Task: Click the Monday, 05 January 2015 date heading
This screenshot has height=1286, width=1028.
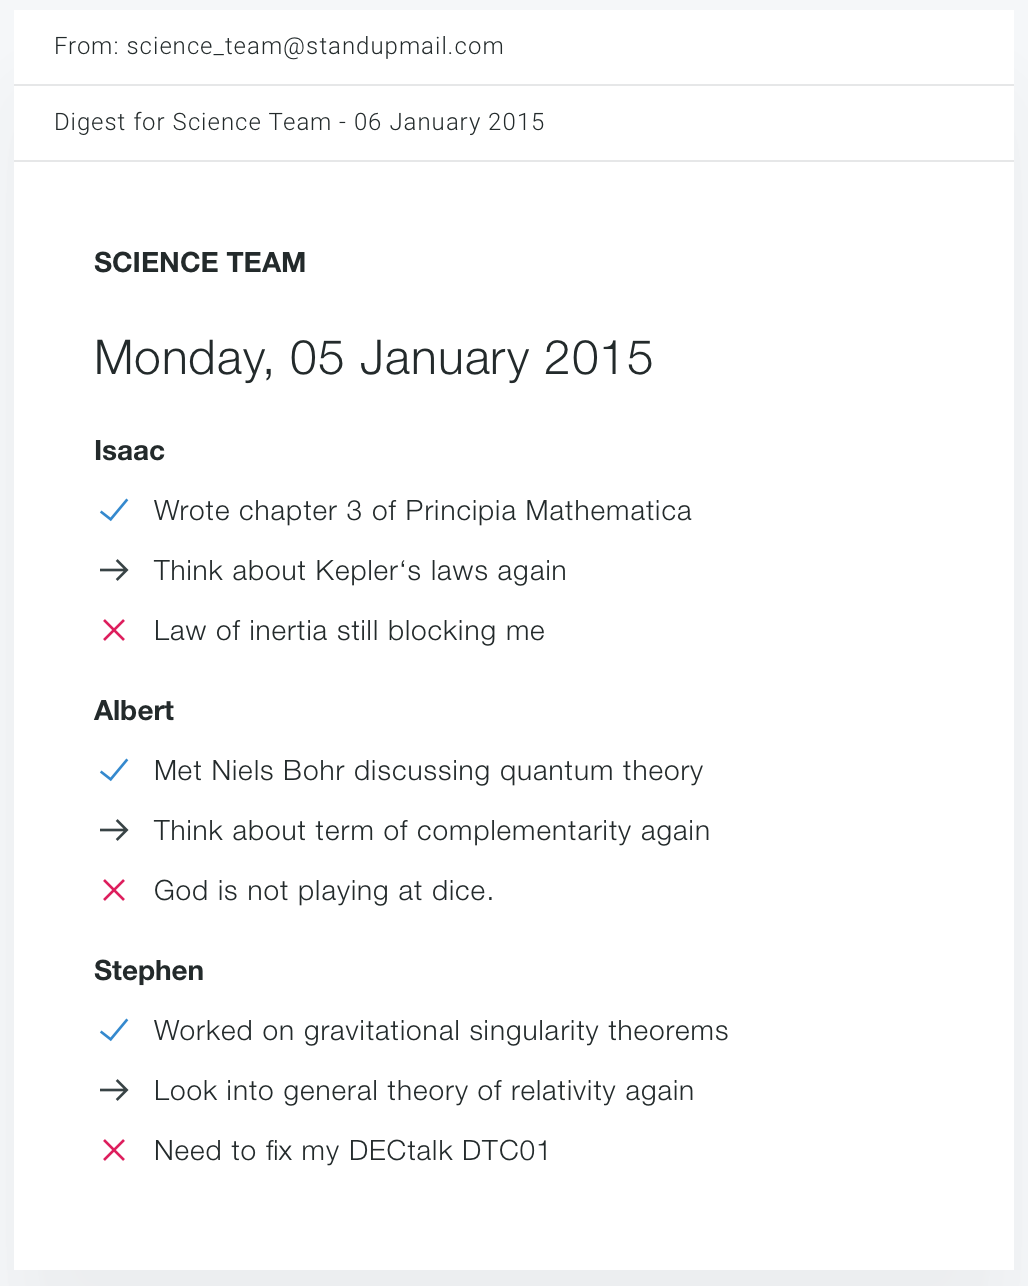Action: 373,359
